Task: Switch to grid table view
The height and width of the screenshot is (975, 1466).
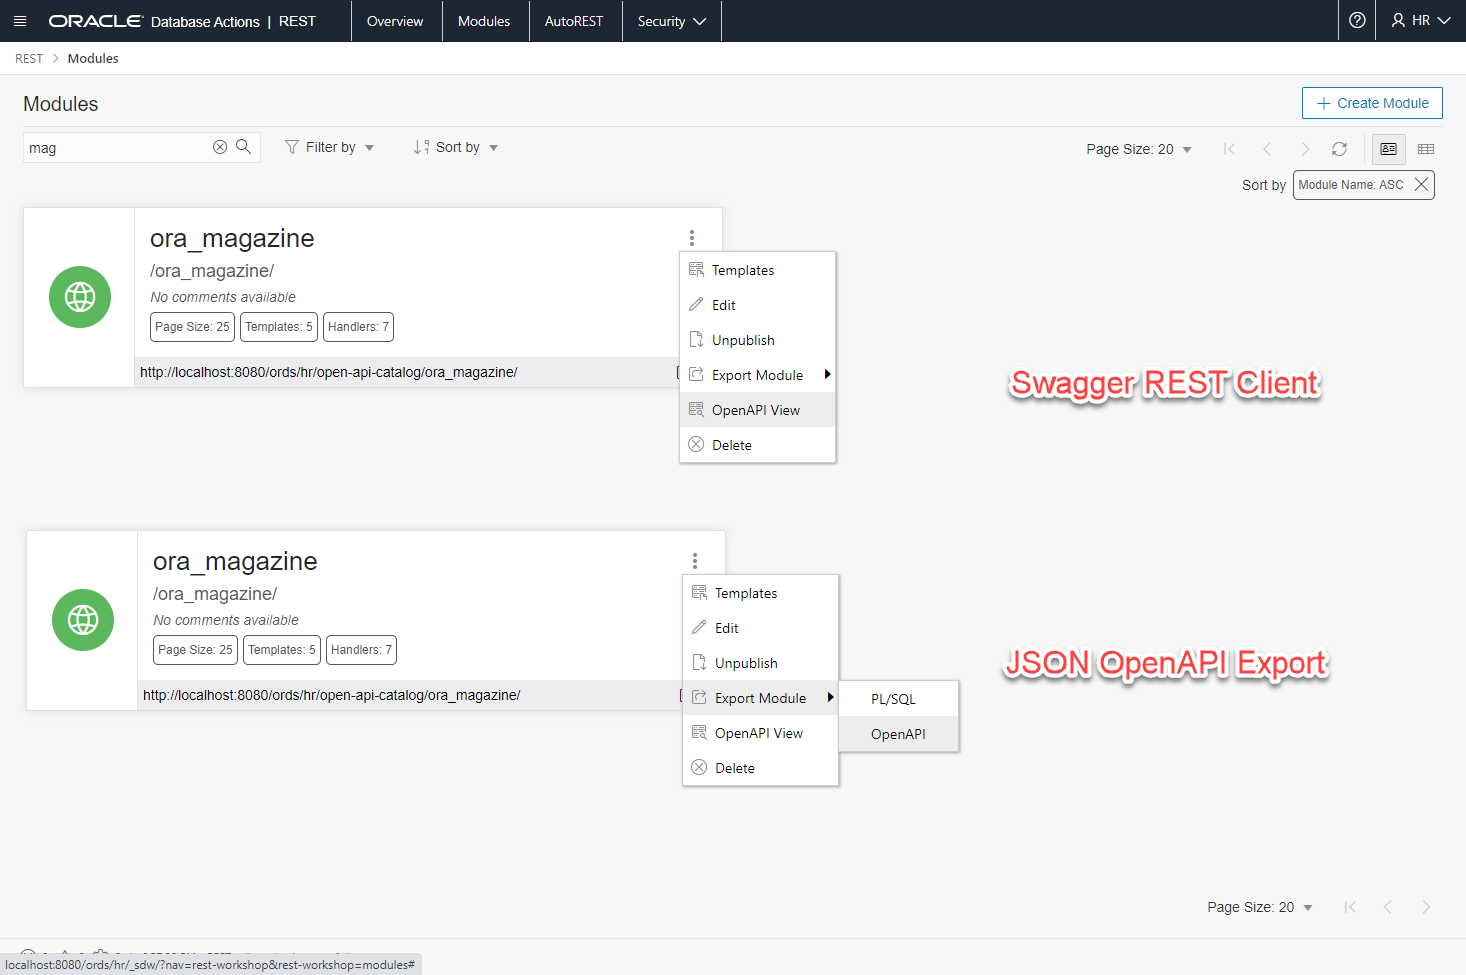Action: click(1426, 149)
